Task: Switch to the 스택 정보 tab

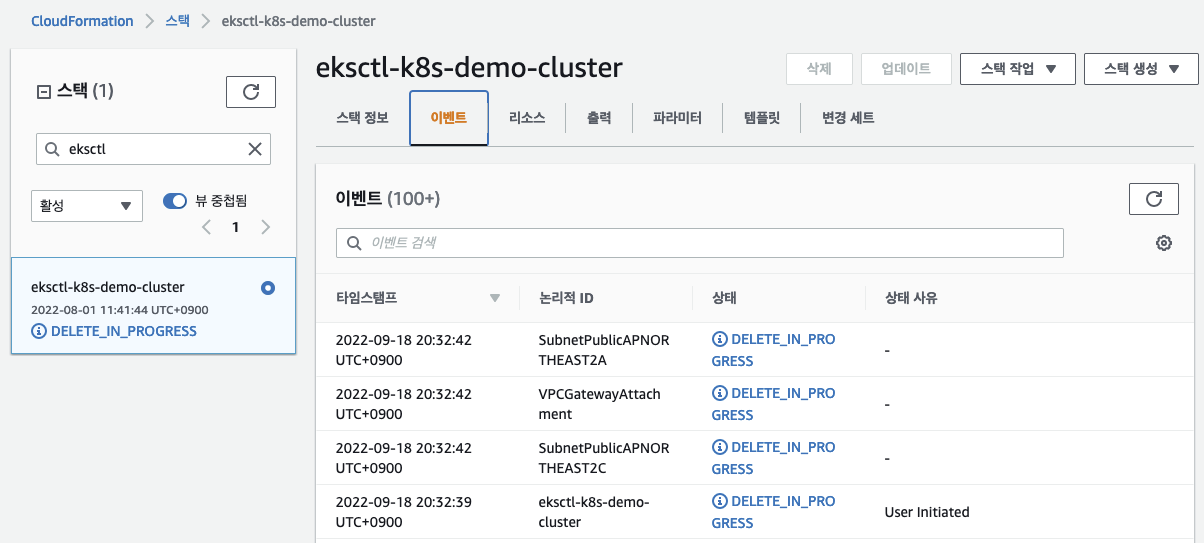Action: 362,118
